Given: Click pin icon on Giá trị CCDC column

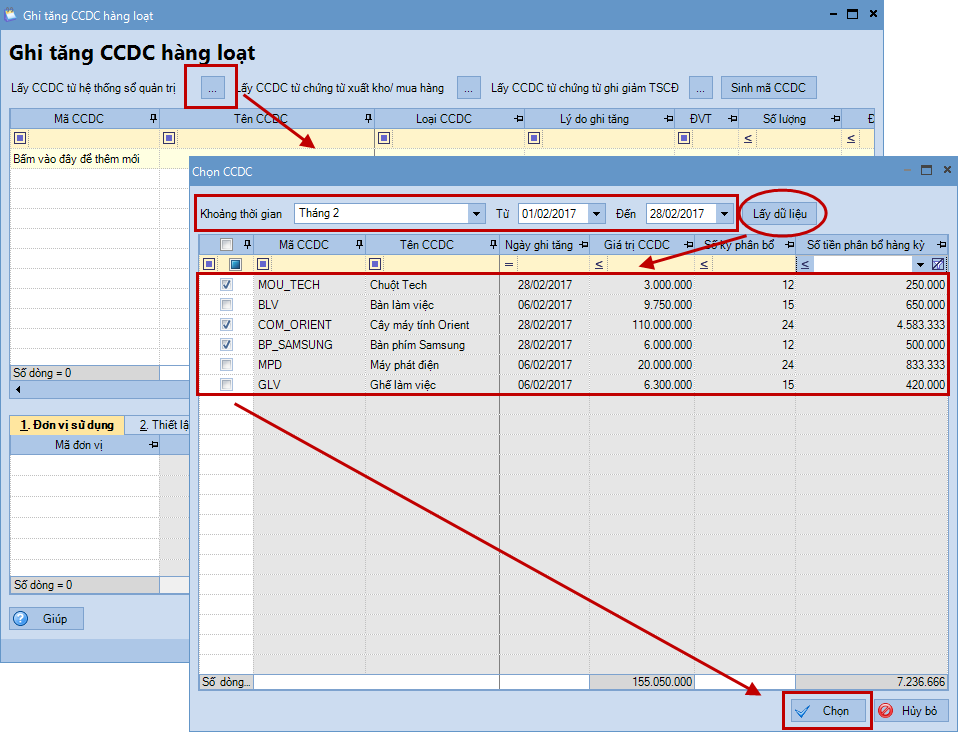Looking at the screenshot, I should pos(687,245).
